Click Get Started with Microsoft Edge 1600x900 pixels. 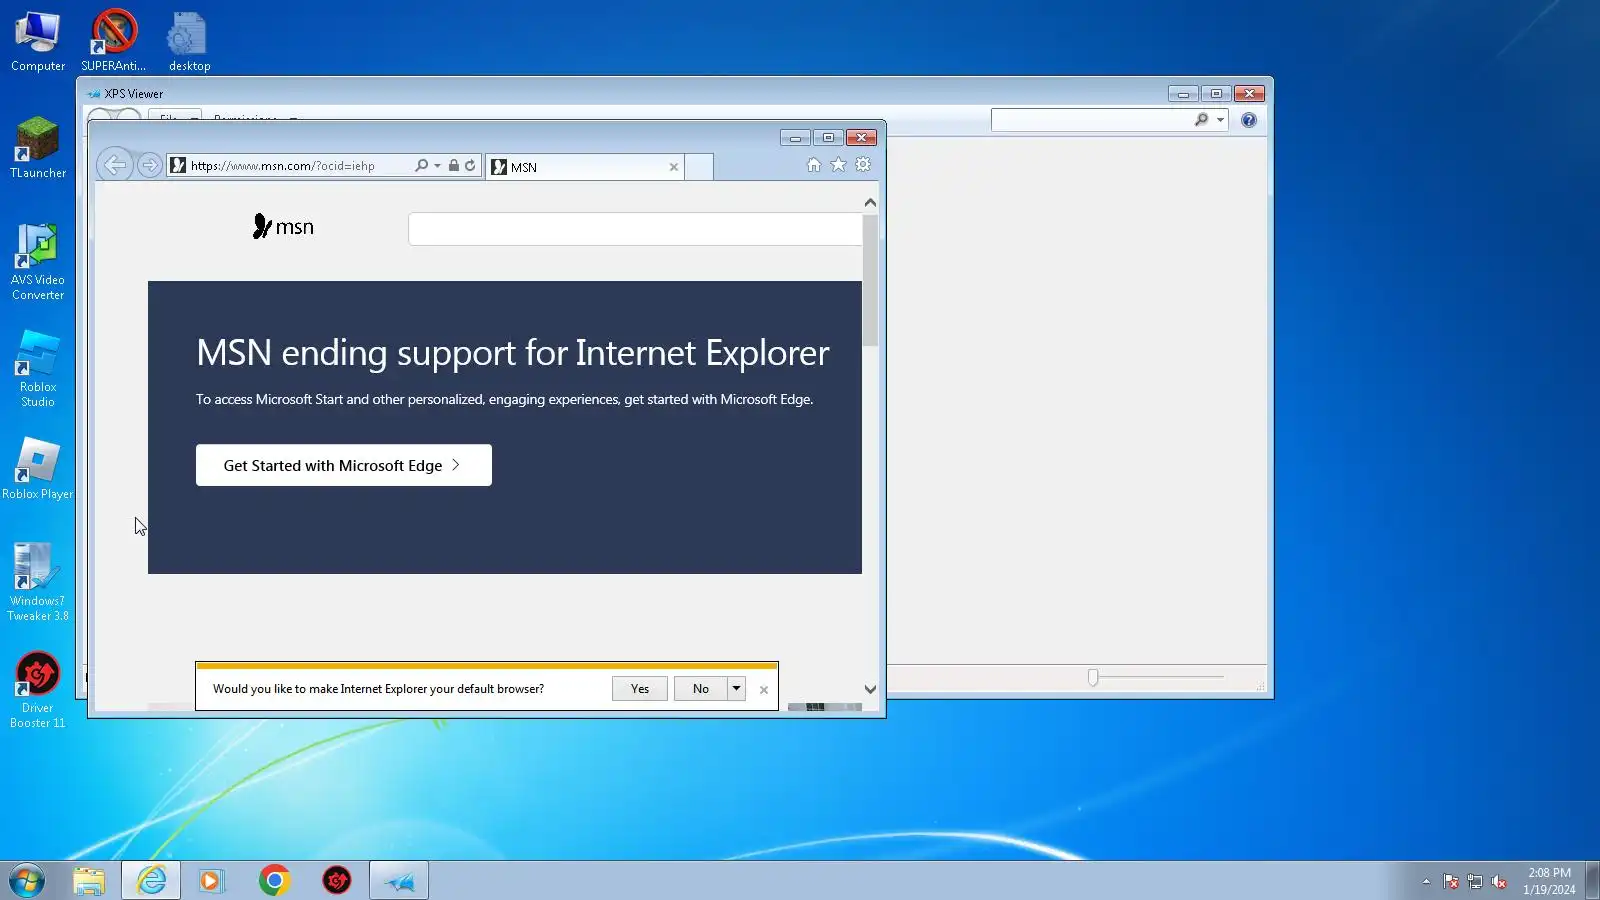344,465
